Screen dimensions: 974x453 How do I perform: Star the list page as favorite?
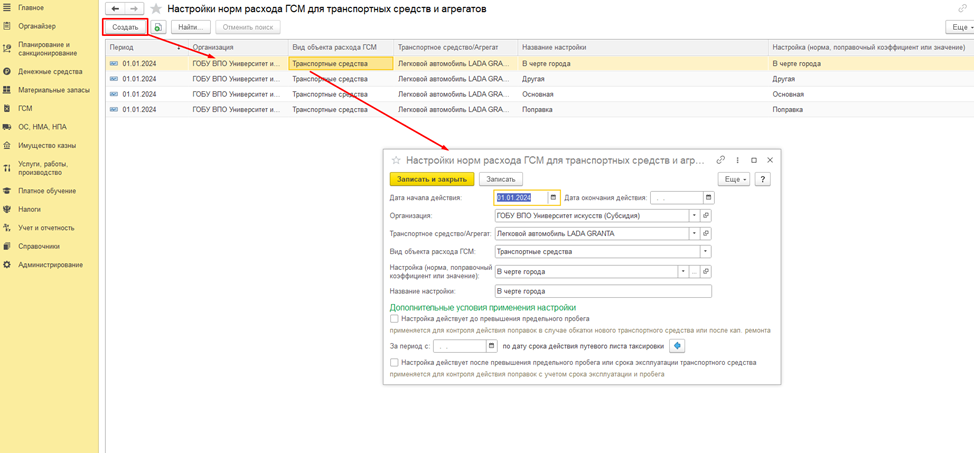pos(157,9)
